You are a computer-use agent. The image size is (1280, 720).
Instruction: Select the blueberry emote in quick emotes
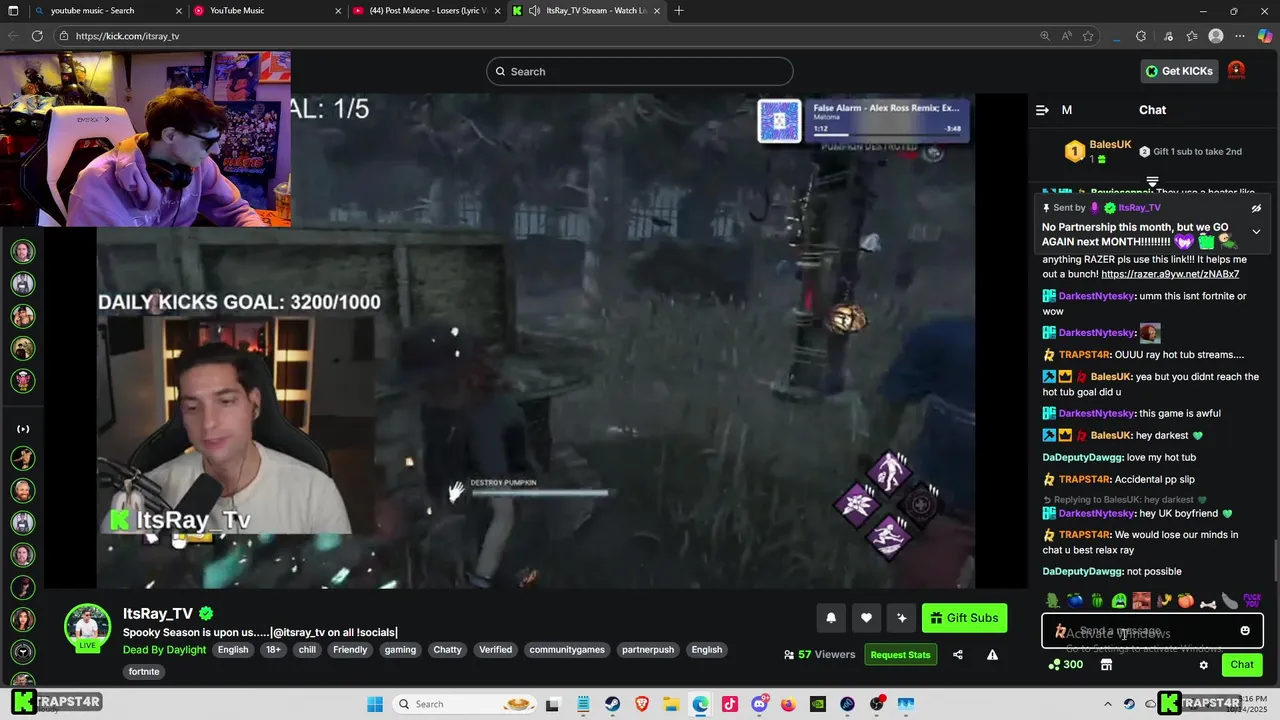1075,600
